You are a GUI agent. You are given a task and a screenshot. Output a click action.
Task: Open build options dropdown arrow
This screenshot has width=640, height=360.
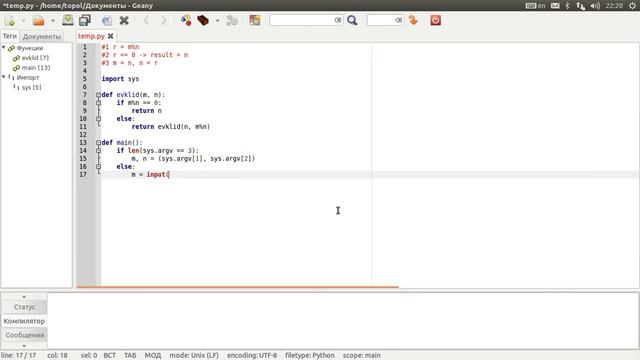point(217,20)
